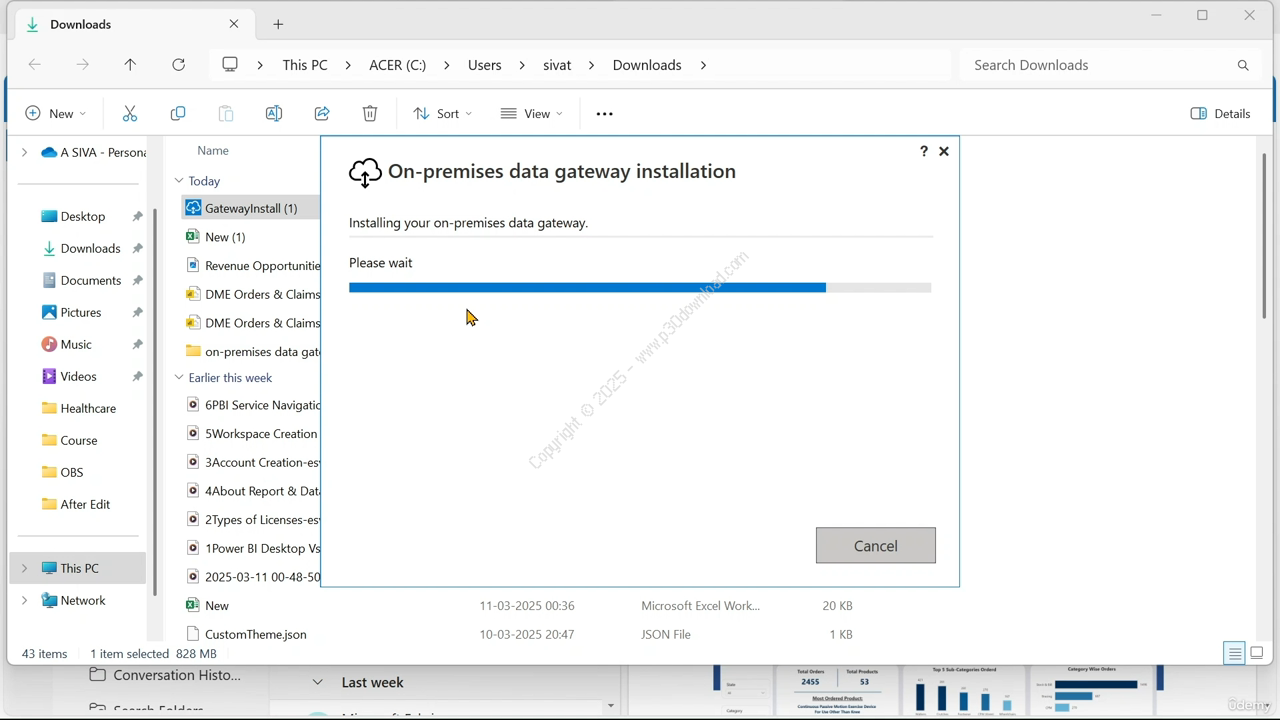Click the chevron after Downloads in address bar
This screenshot has width=1280, height=720.
tap(703, 65)
